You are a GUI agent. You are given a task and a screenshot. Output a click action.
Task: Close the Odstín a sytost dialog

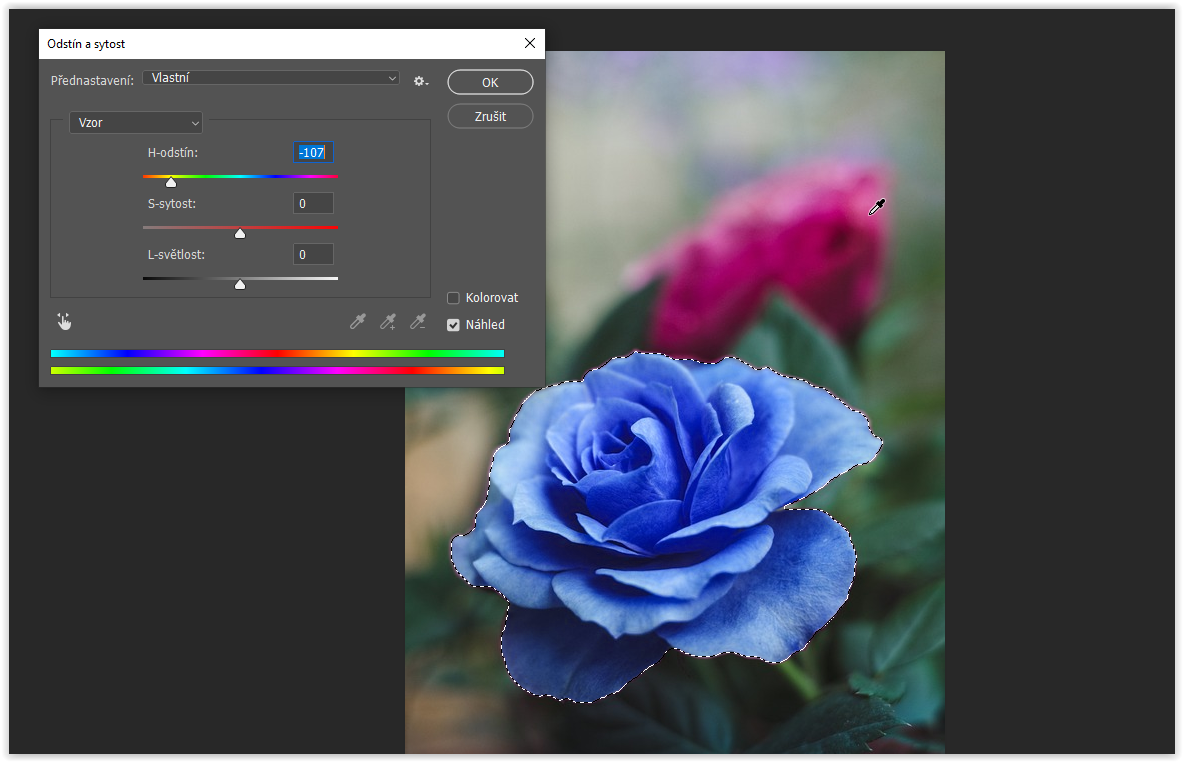(530, 43)
